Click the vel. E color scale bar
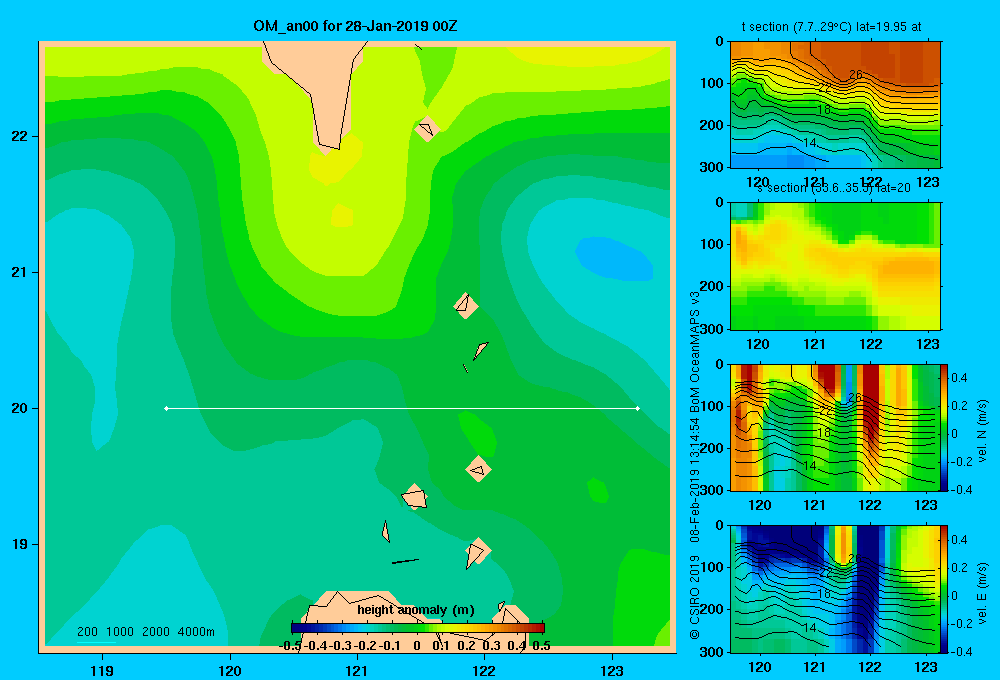This screenshot has width=1000, height=680. point(944,589)
